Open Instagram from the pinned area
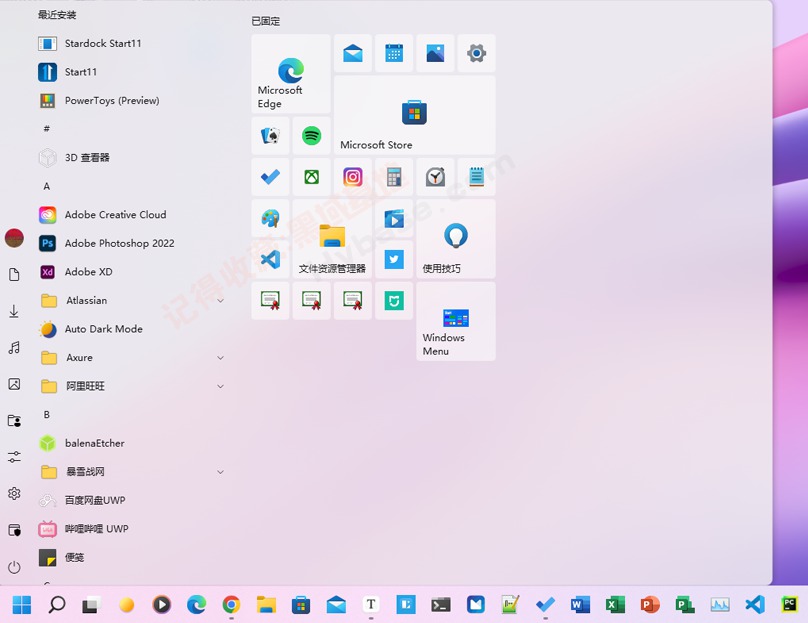 click(x=352, y=176)
